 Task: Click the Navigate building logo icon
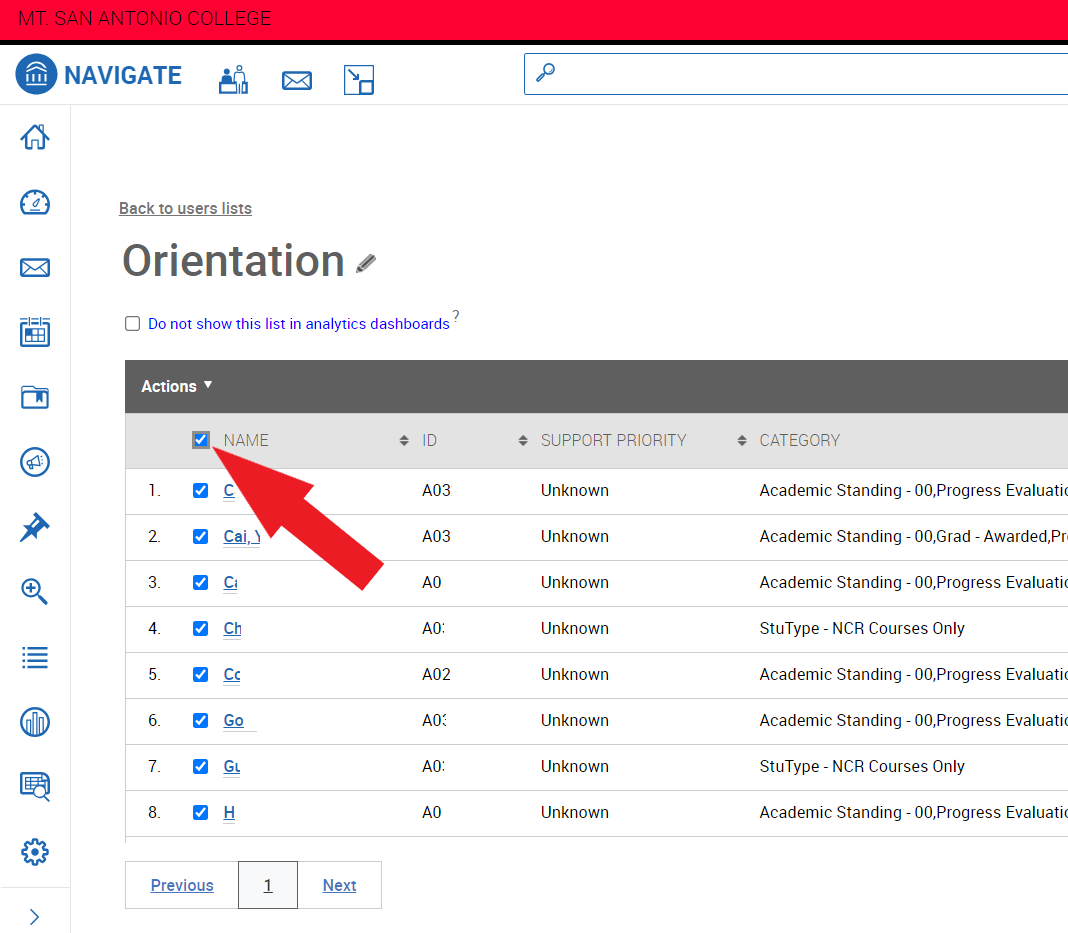[36, 74]
